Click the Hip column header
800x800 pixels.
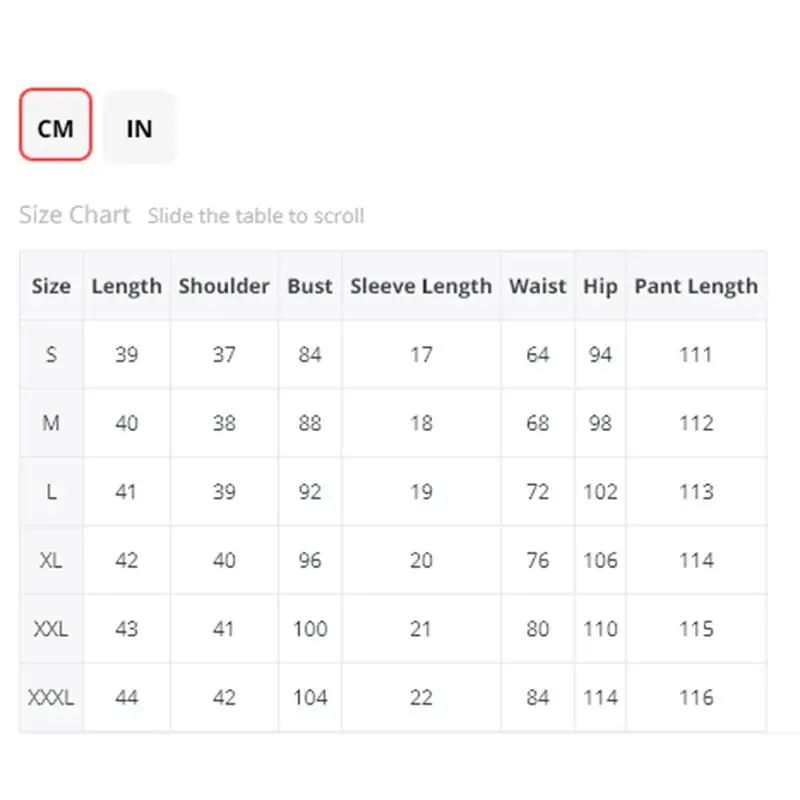coord(600,286)
